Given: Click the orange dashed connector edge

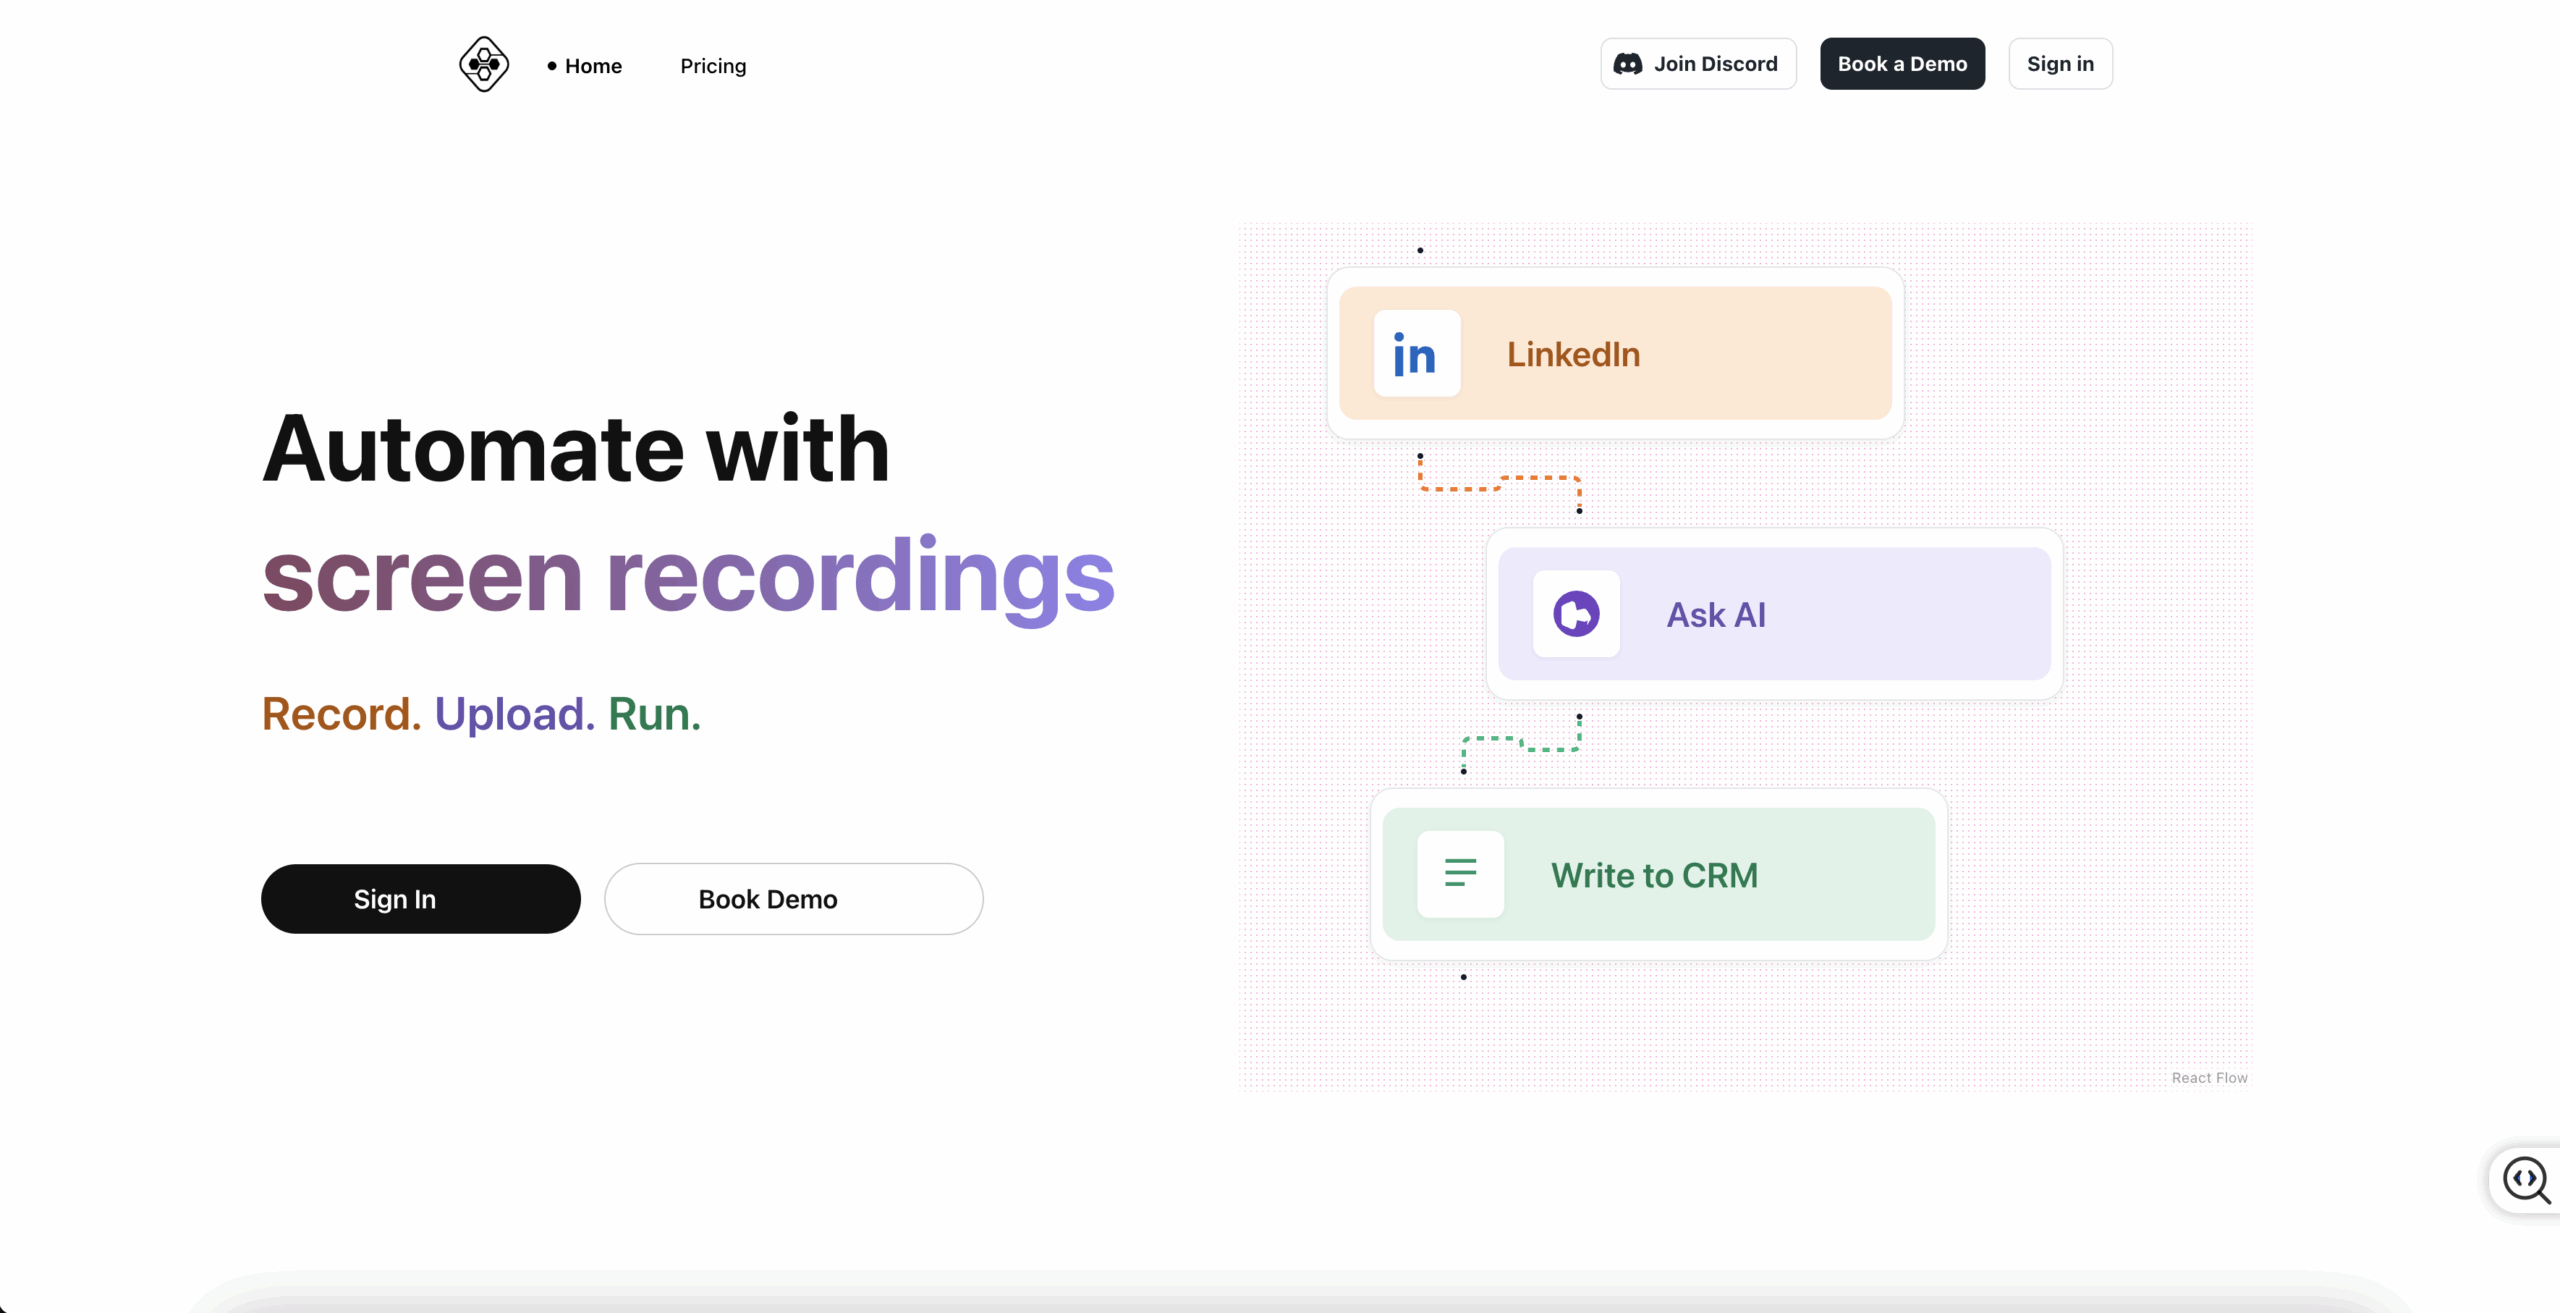Looking at the screenshot, I should 1499,484.
